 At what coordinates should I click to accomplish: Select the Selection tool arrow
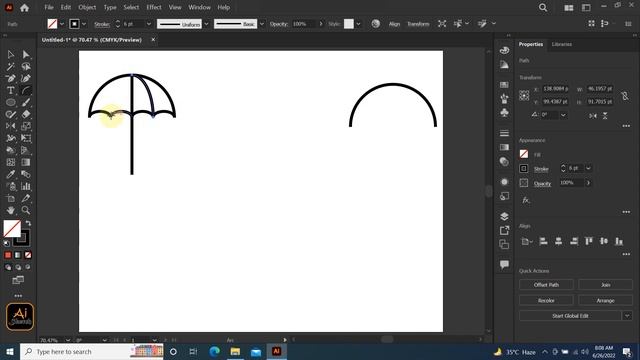click(11, 54)
